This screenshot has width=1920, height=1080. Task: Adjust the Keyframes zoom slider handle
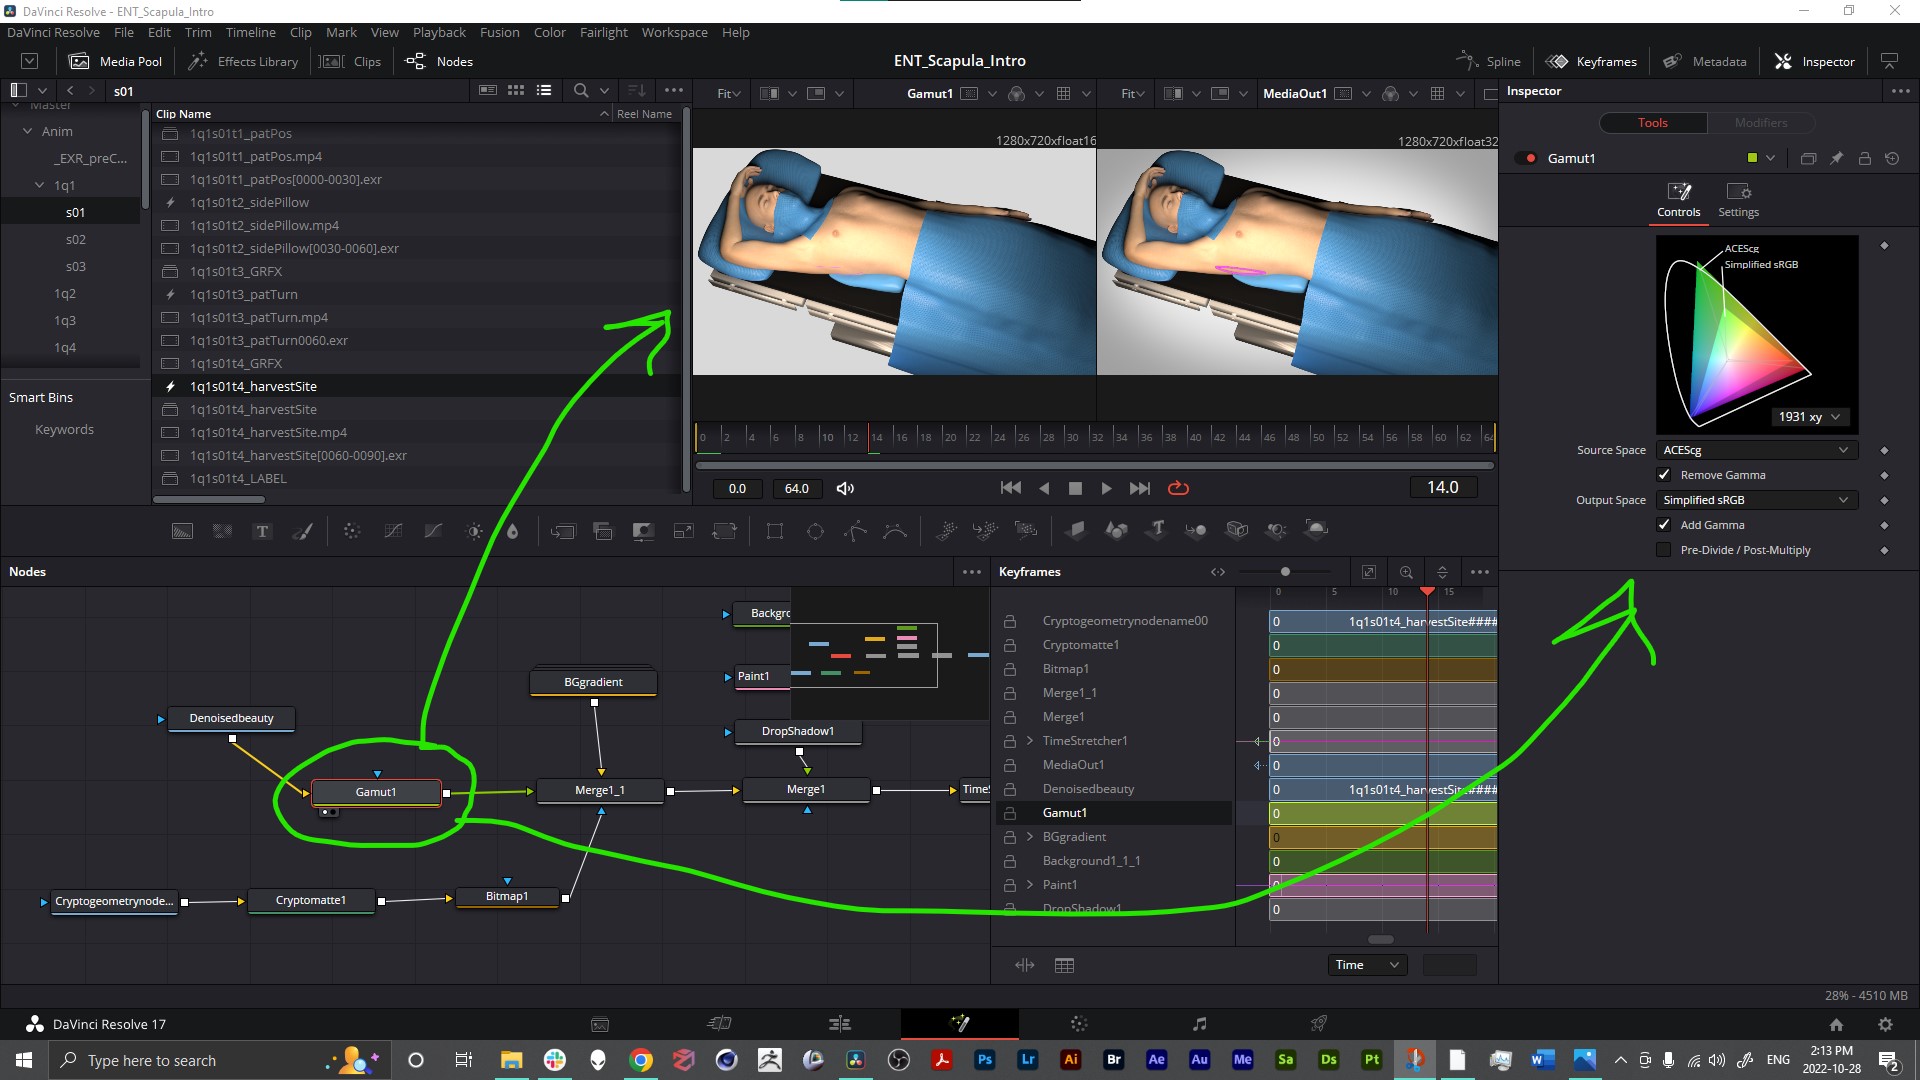coord(1285,572)
